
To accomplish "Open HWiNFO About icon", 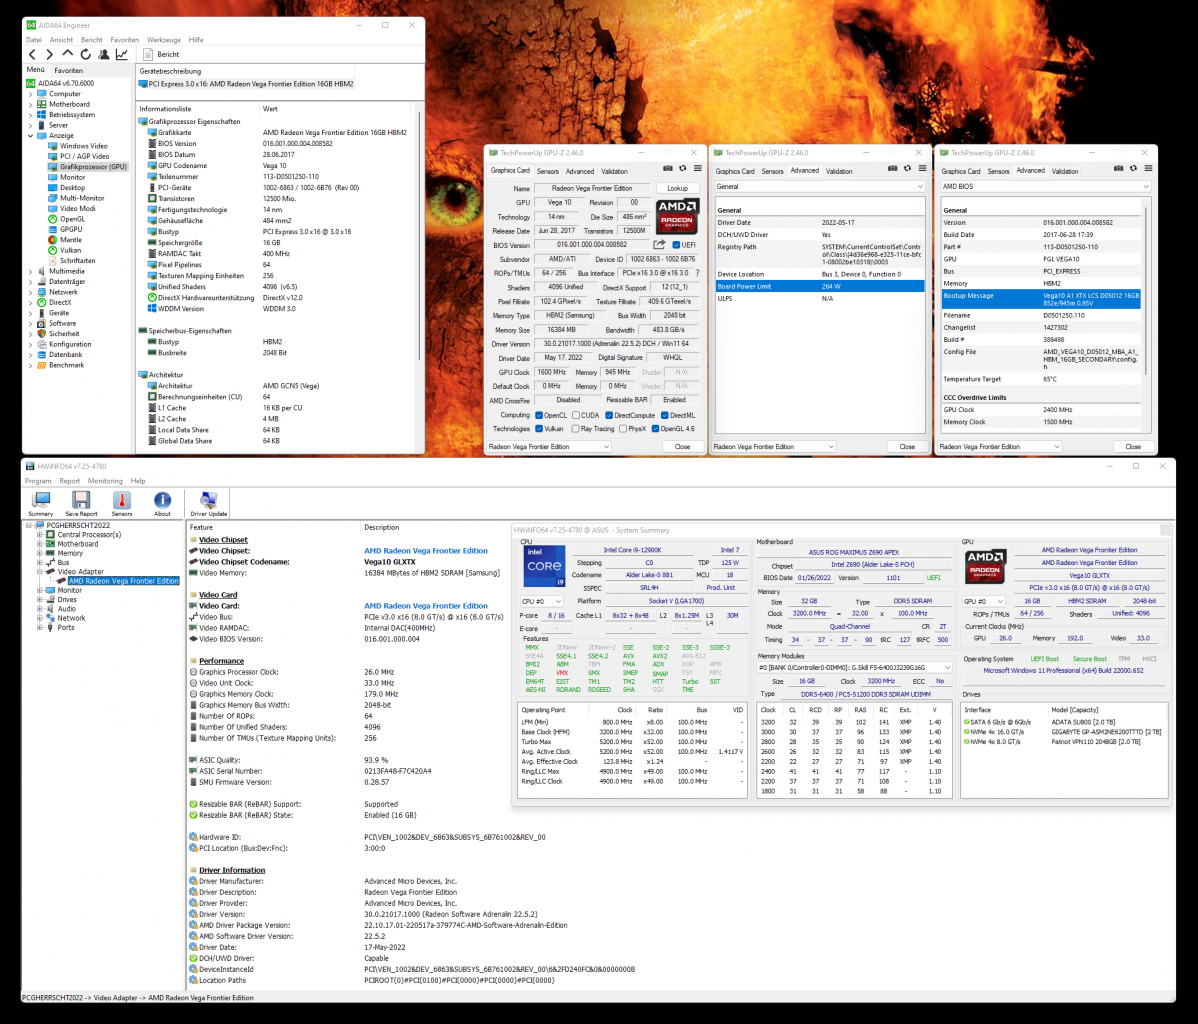I will (163, 504).
